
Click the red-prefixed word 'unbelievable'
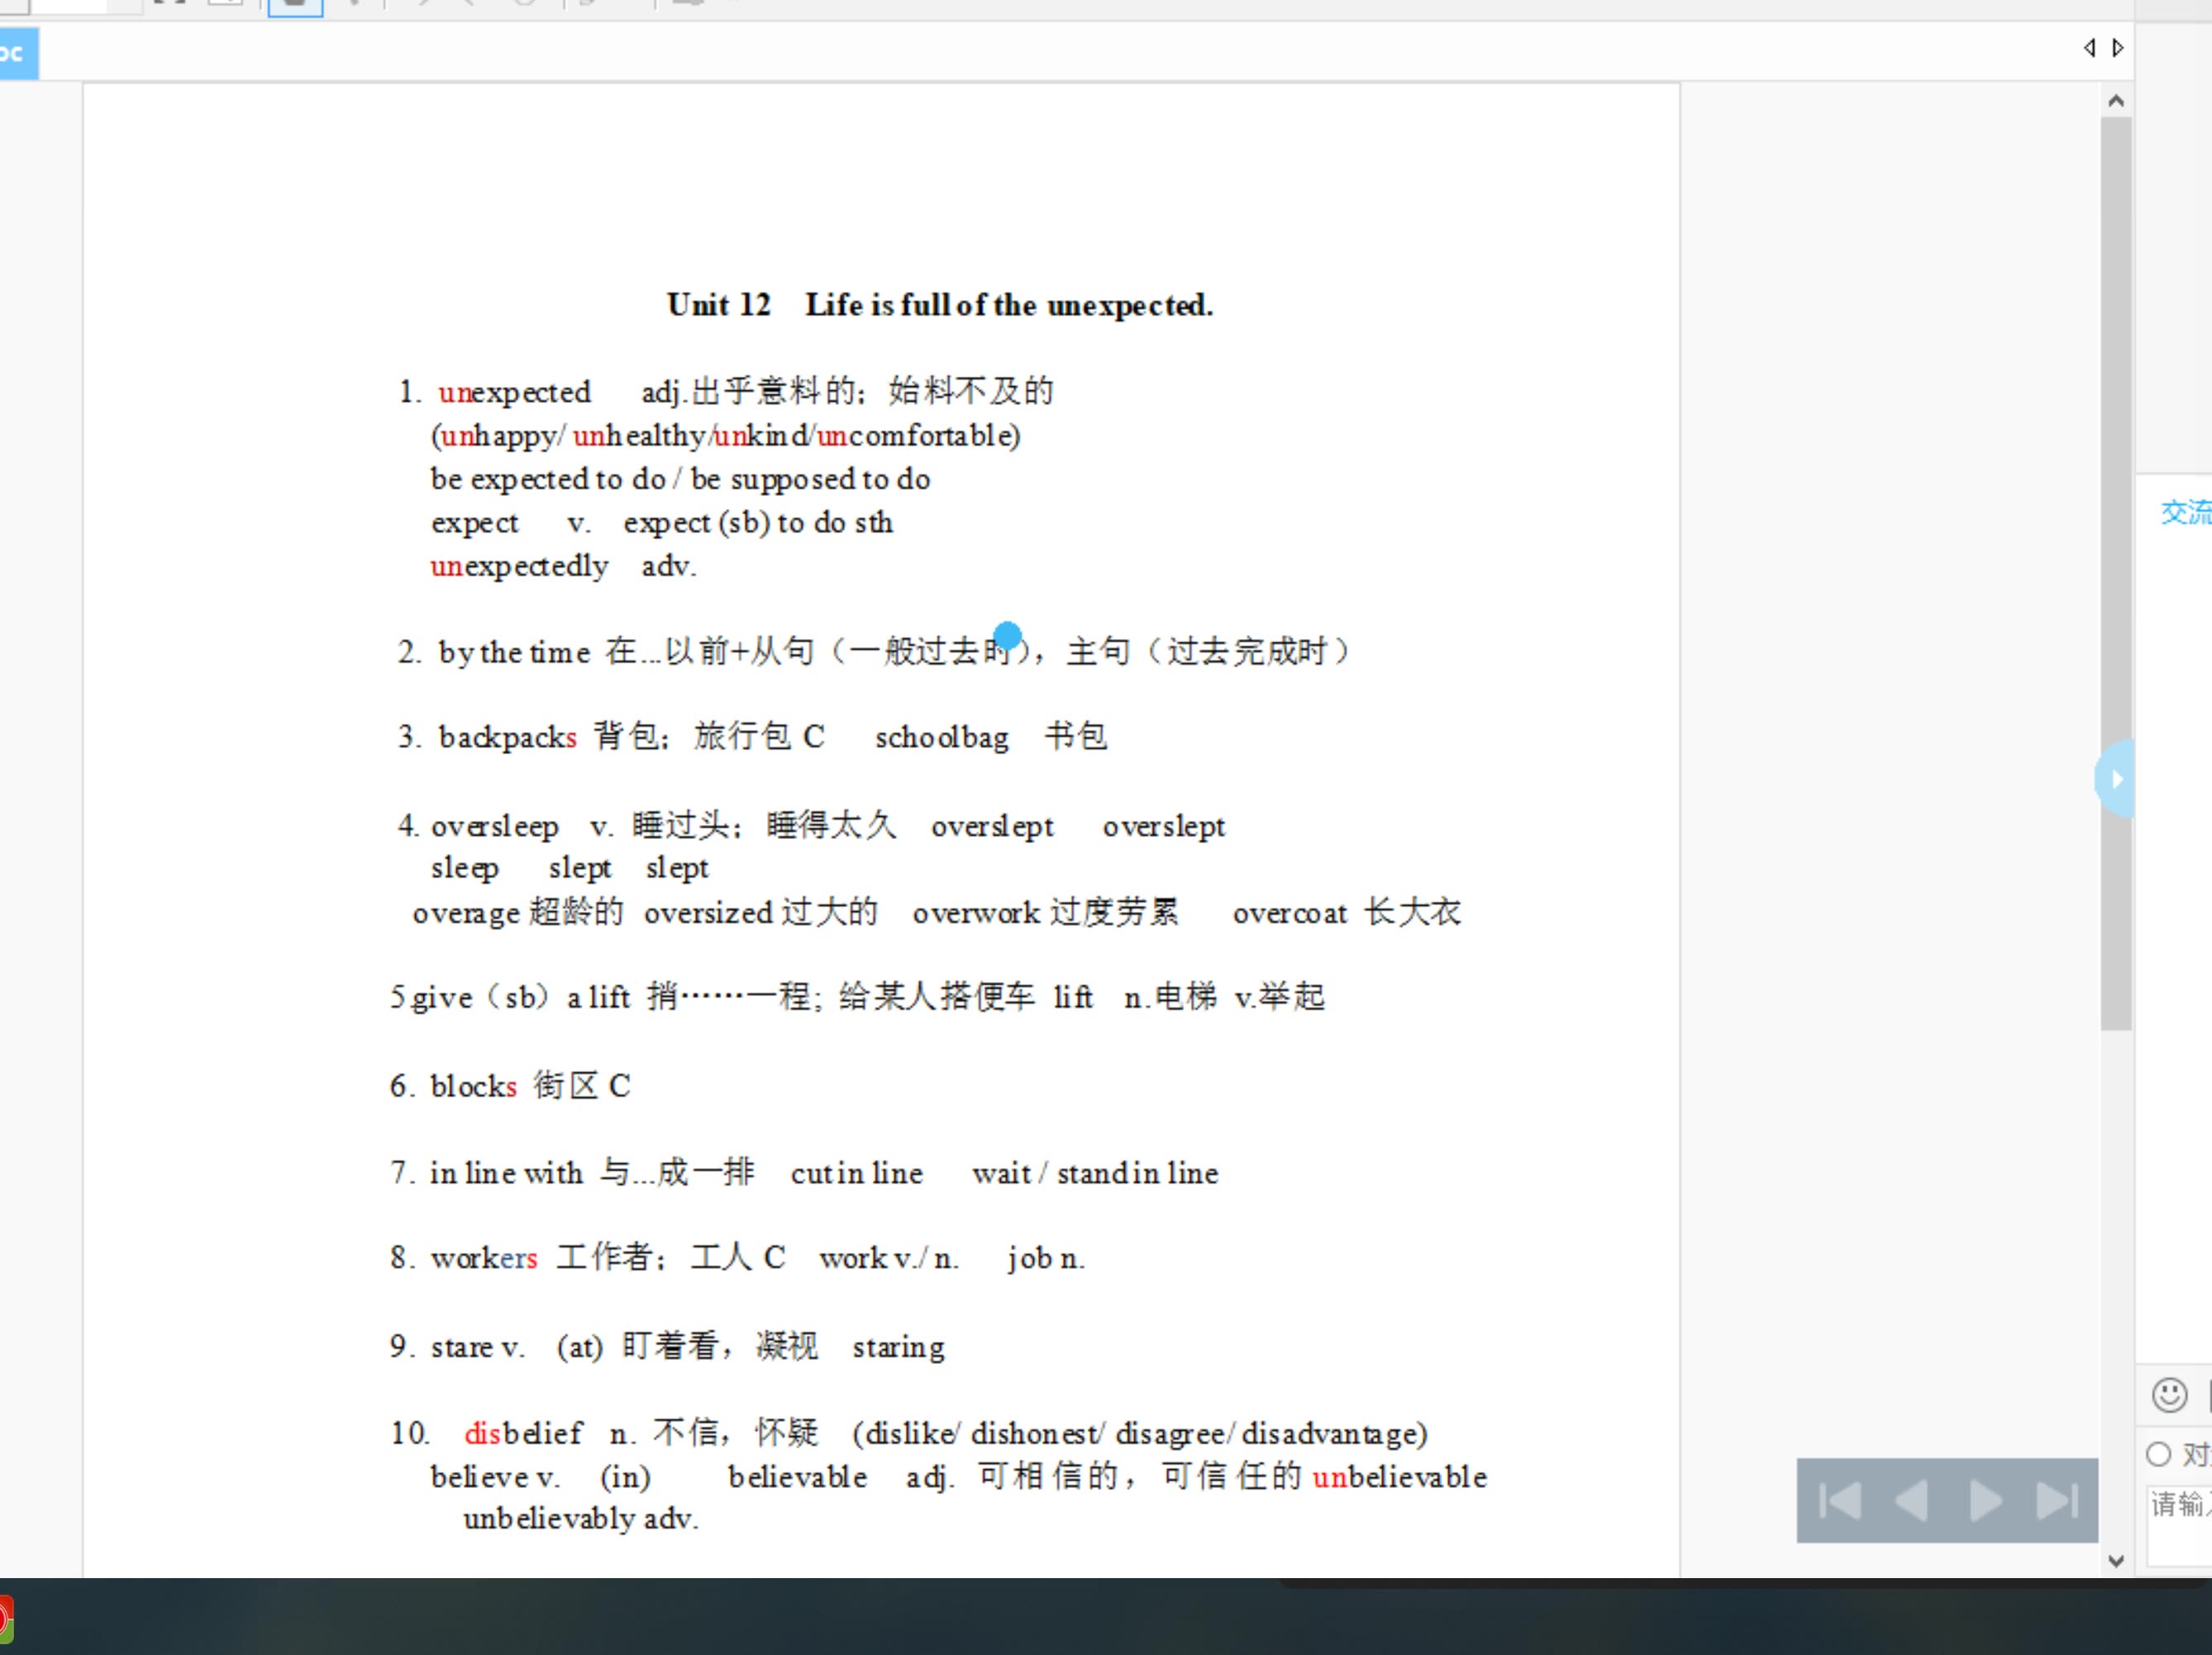tap(1400, 1477)
